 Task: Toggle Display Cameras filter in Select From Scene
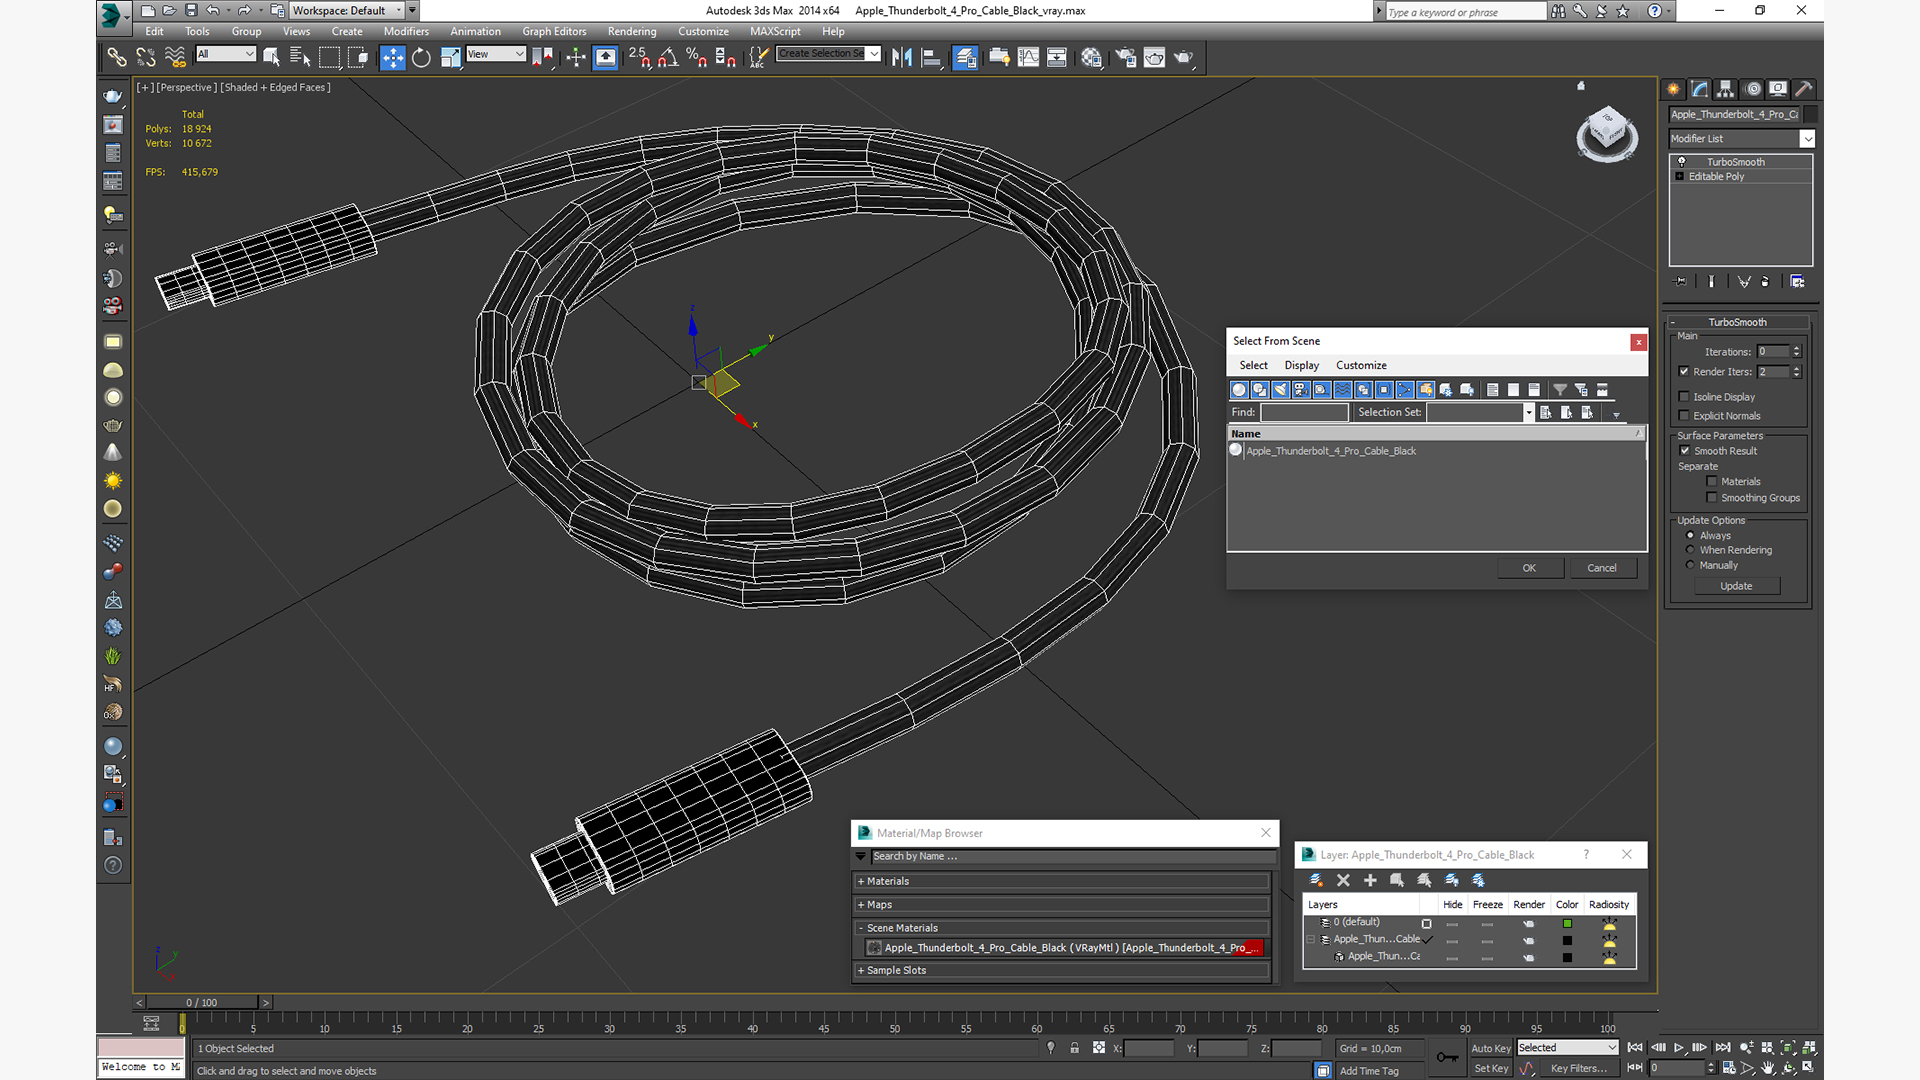tap(1301, 390)
